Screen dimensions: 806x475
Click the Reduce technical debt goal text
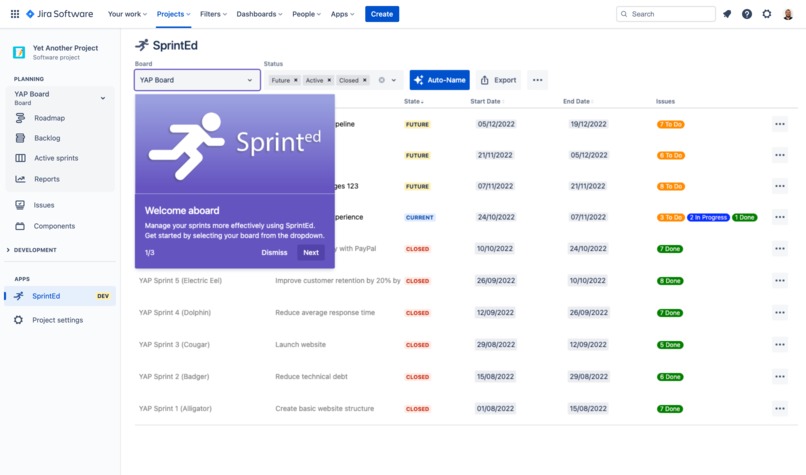point(311,376)
